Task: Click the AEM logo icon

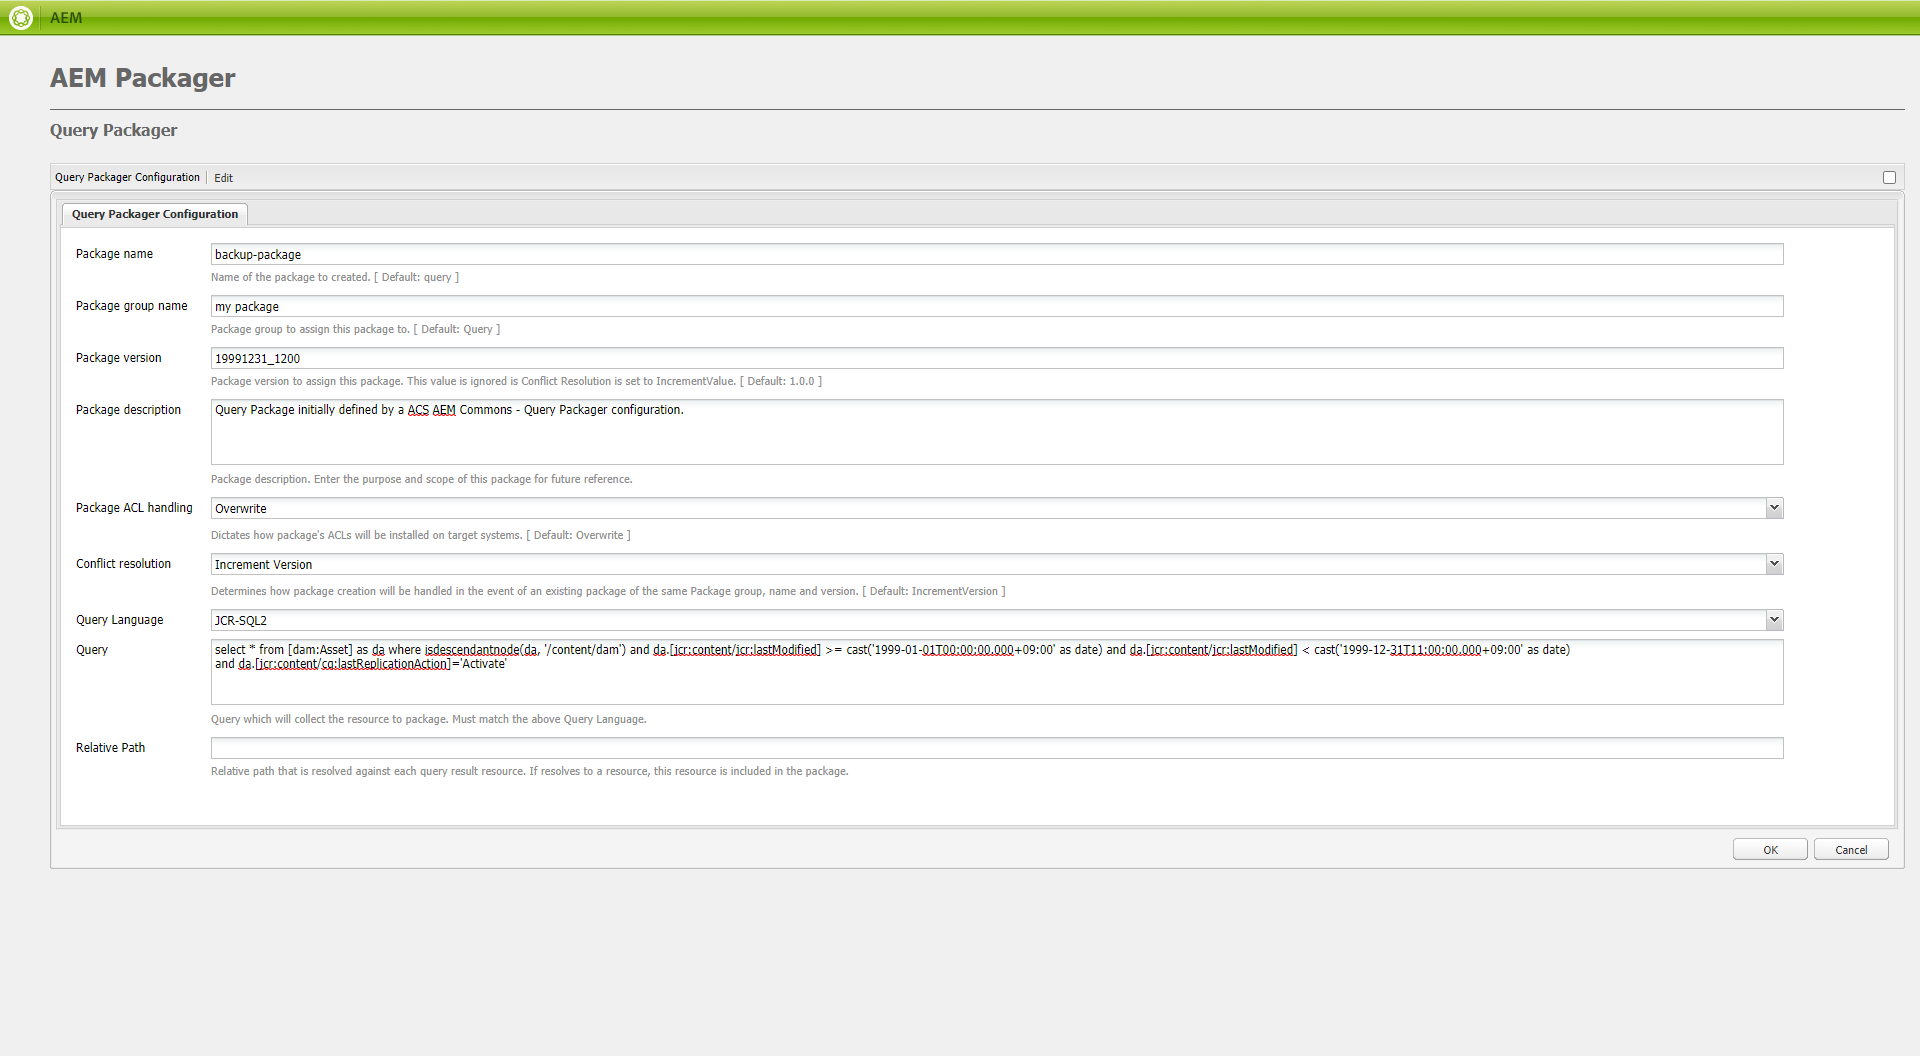Action: pyautogui.click(x=20, y=17)
